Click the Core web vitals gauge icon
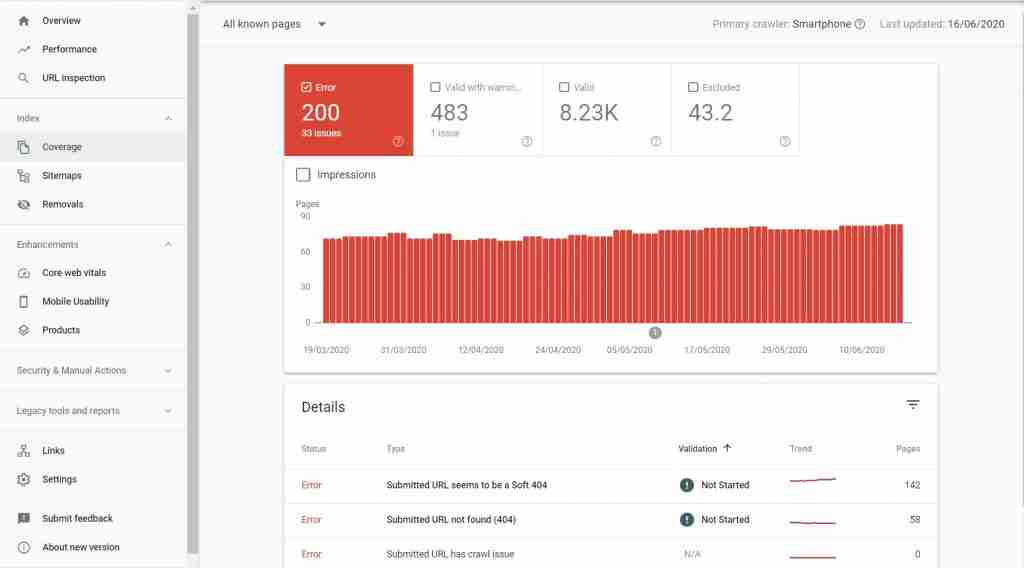Viewport: 1024px width, 568px height. coord(24,273)
